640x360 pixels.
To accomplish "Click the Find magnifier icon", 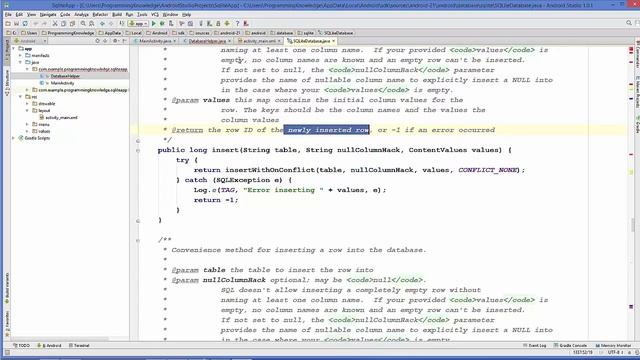I will click(x=83, y=24).
